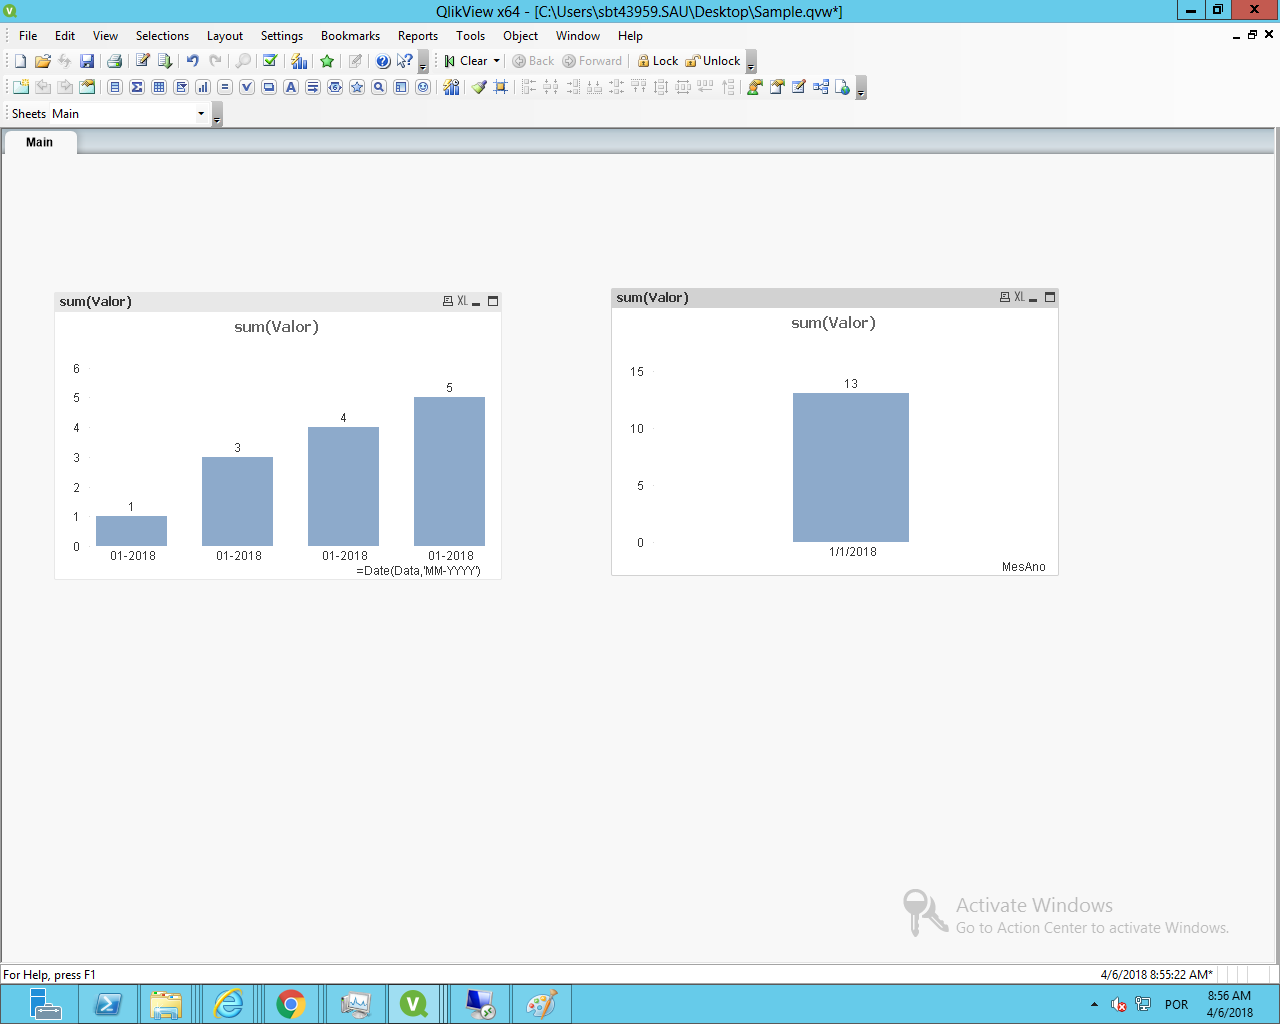Create a Line/Arrow object
Screen dimensions: 1280x1024
(313, 87)
